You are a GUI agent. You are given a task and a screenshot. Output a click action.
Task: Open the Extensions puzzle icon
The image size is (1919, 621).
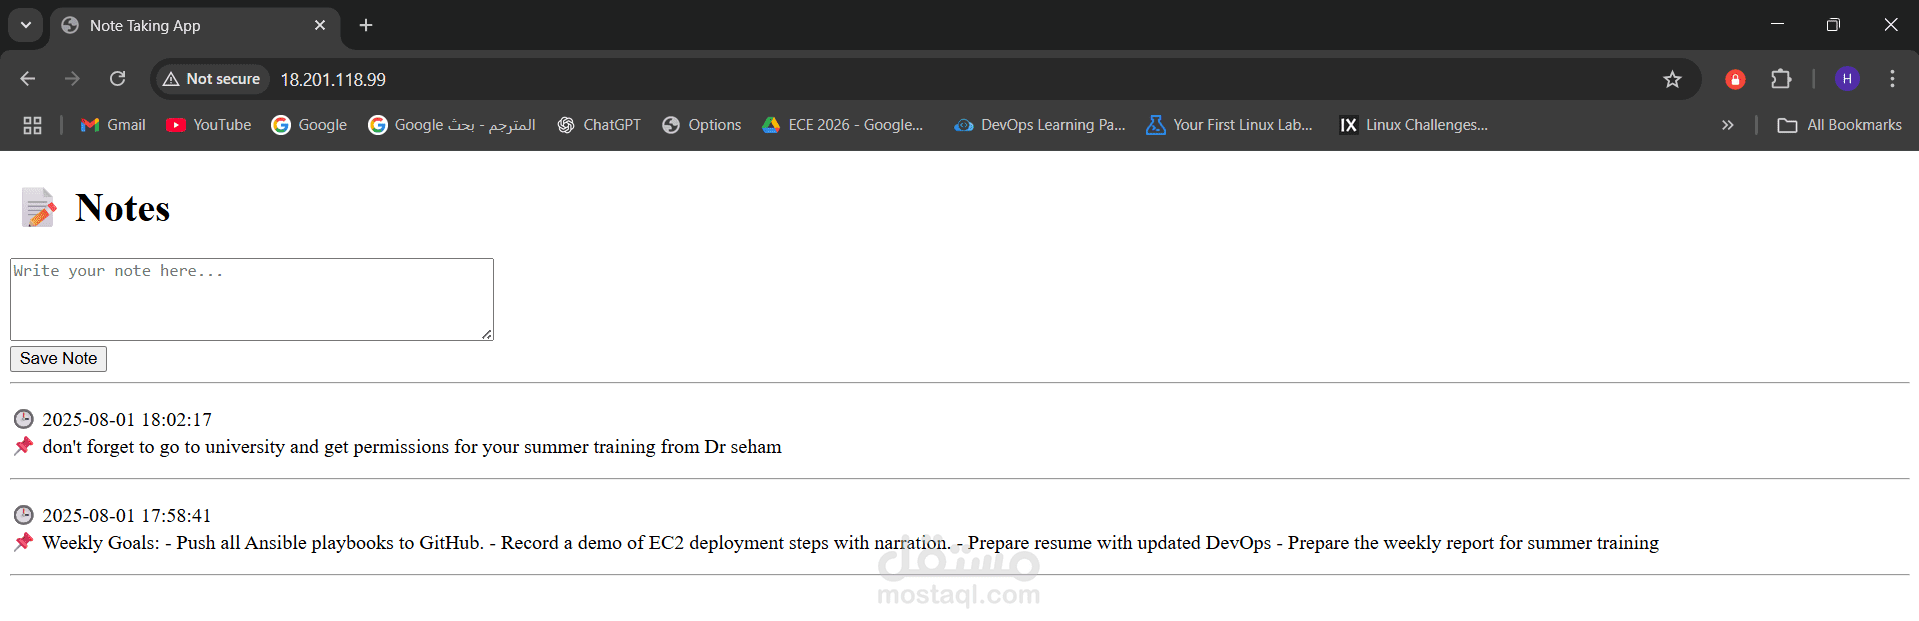tap(1781, 79)
